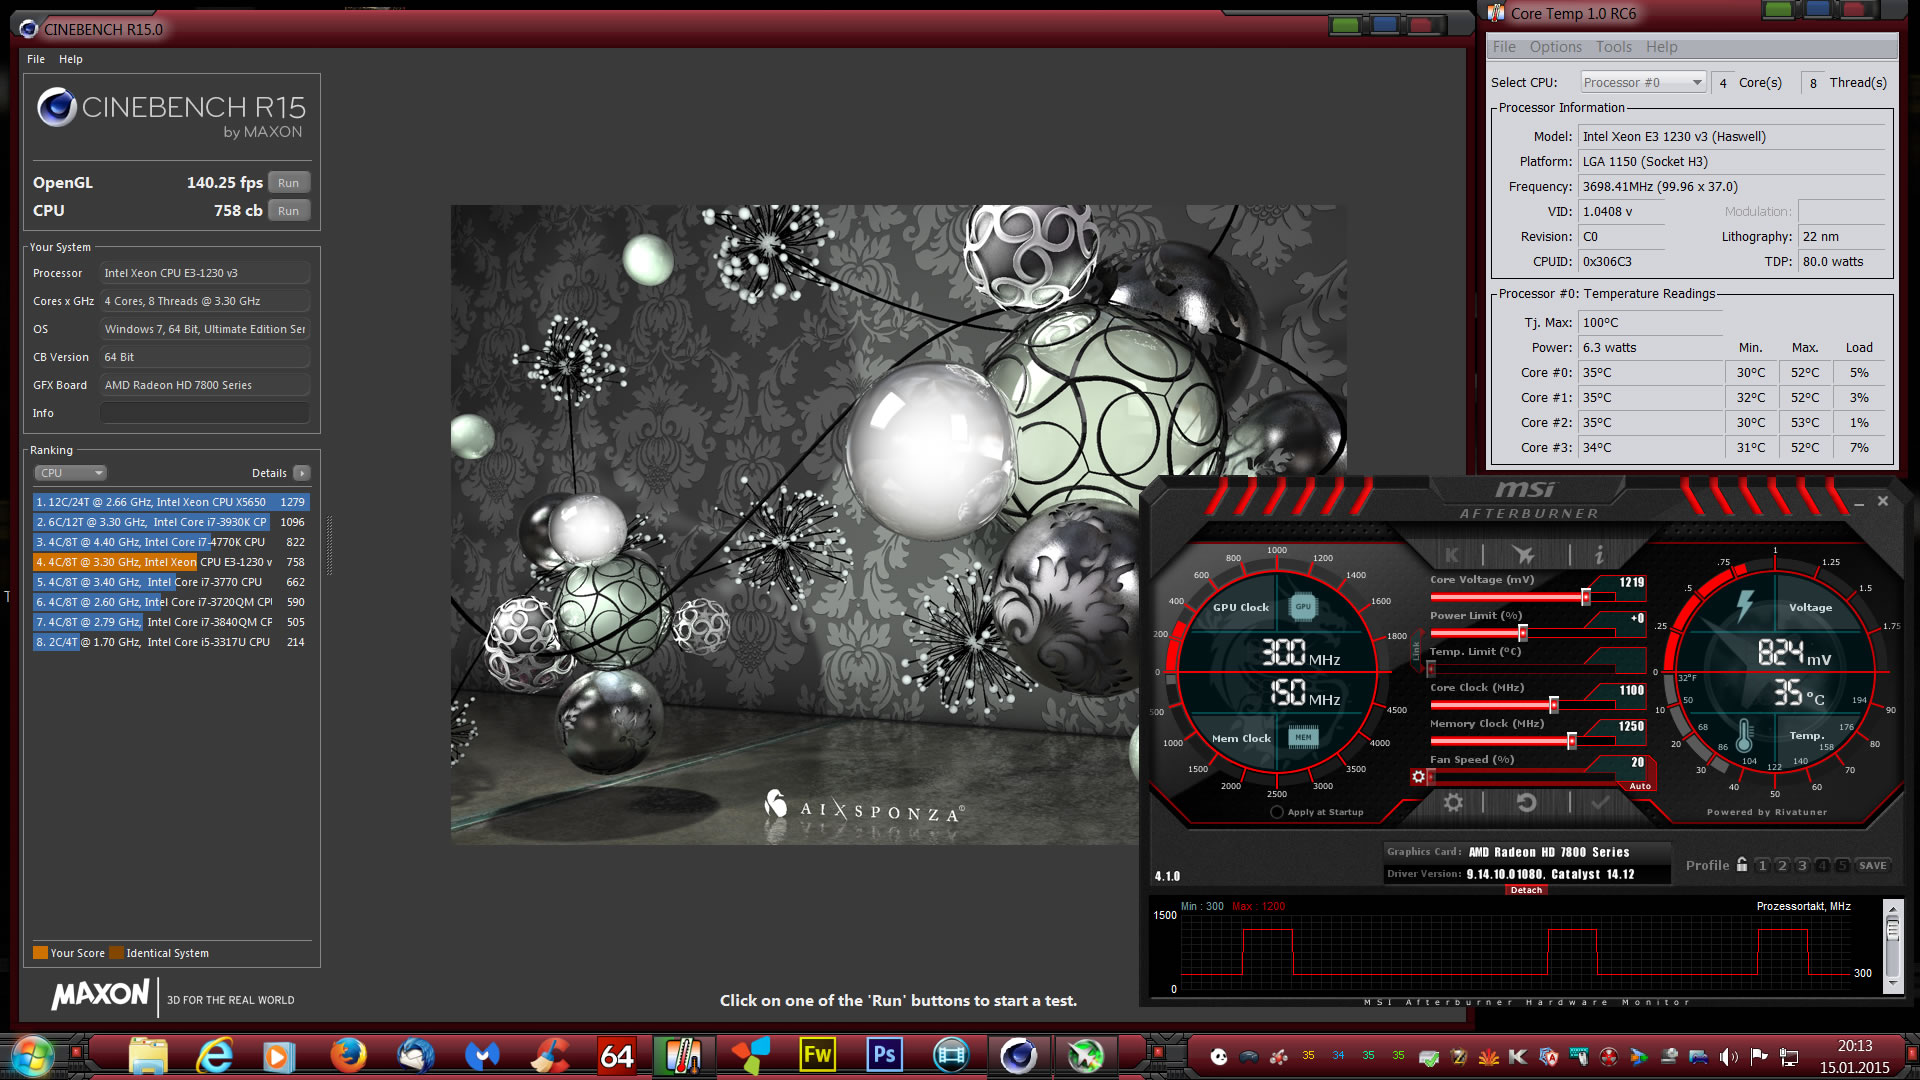Screen dimensions: 1920x1080
Task: Expand ranking Details arrow
Action: click(302, 473)
